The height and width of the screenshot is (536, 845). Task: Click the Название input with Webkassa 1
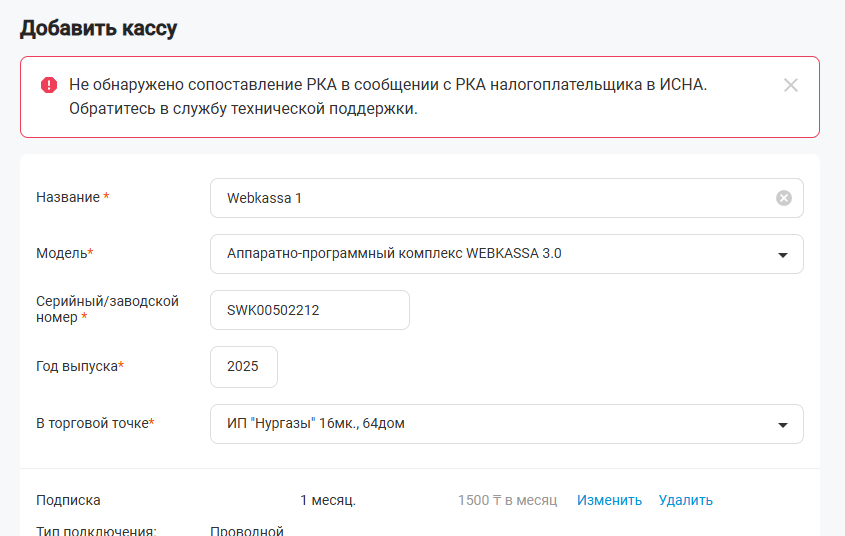pos(507,198)
